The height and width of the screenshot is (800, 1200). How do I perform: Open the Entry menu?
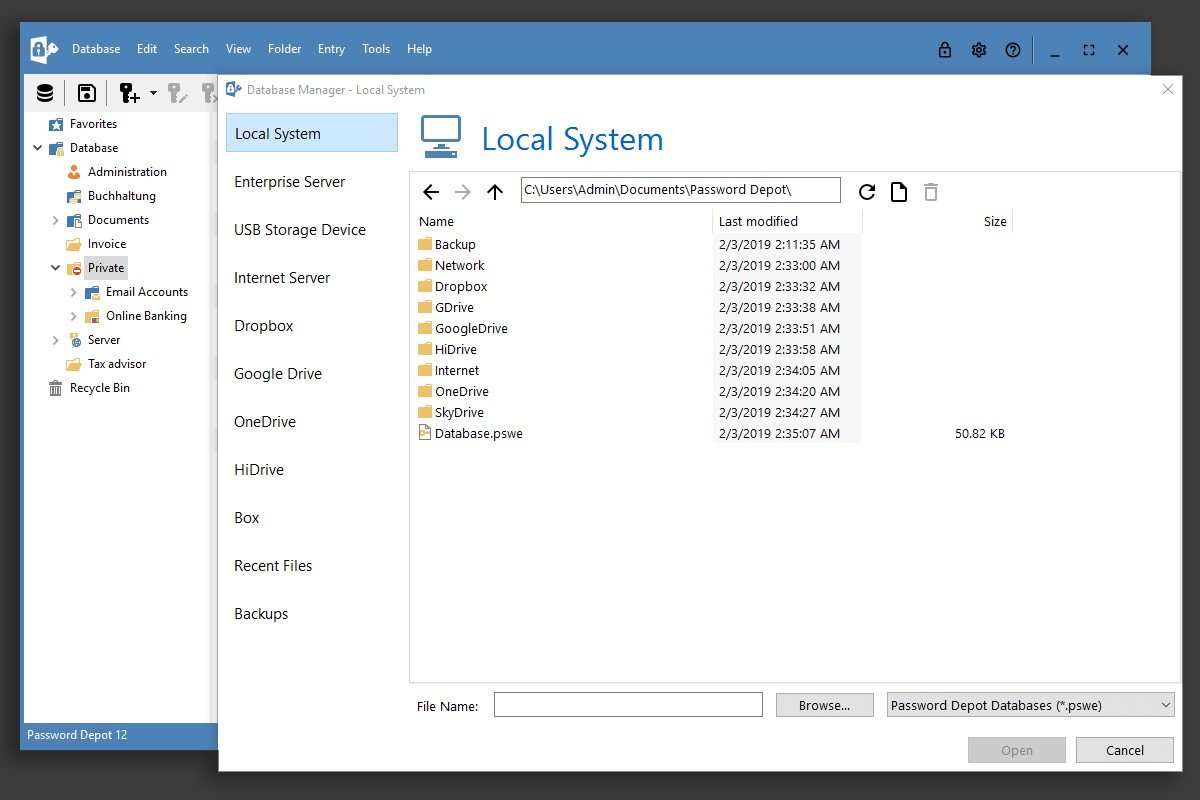pyautogui.click(x=331, y=49)
